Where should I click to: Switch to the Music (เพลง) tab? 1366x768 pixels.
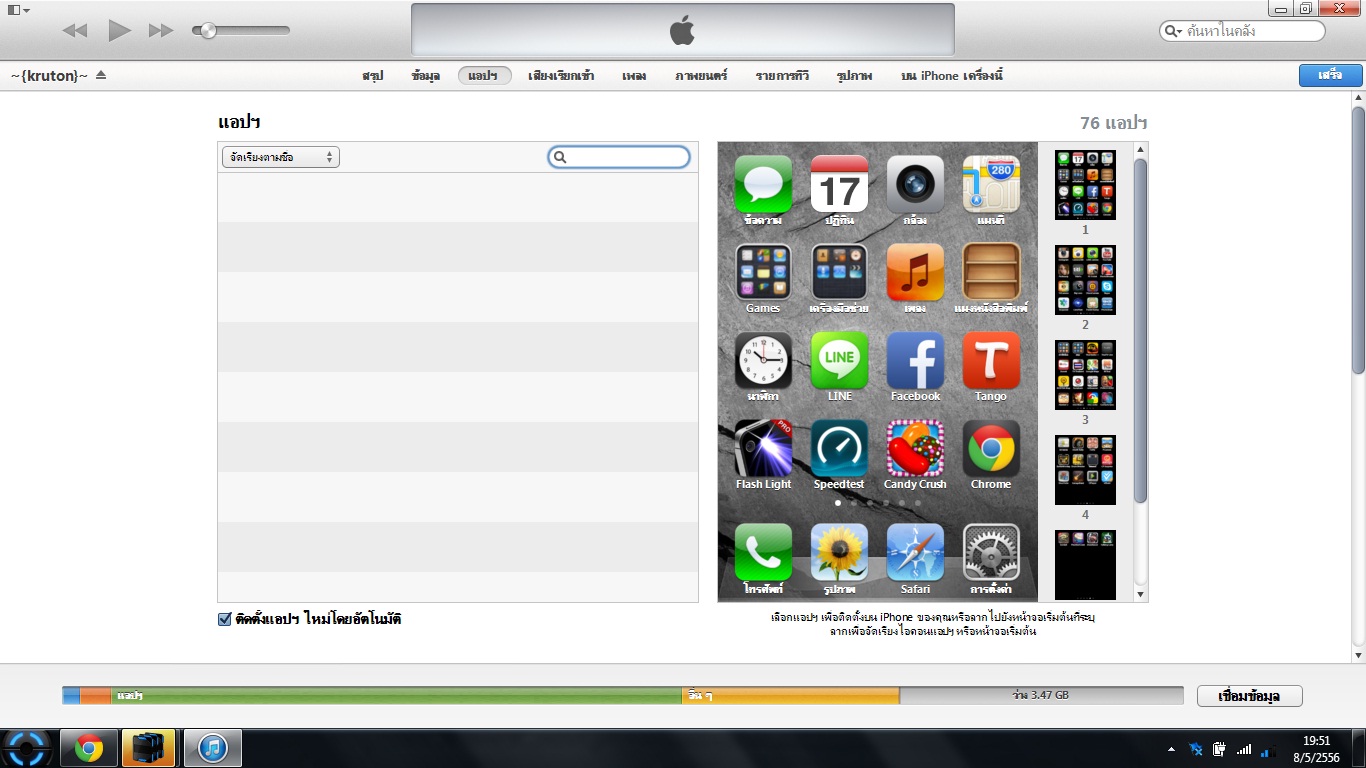(634, 76)
